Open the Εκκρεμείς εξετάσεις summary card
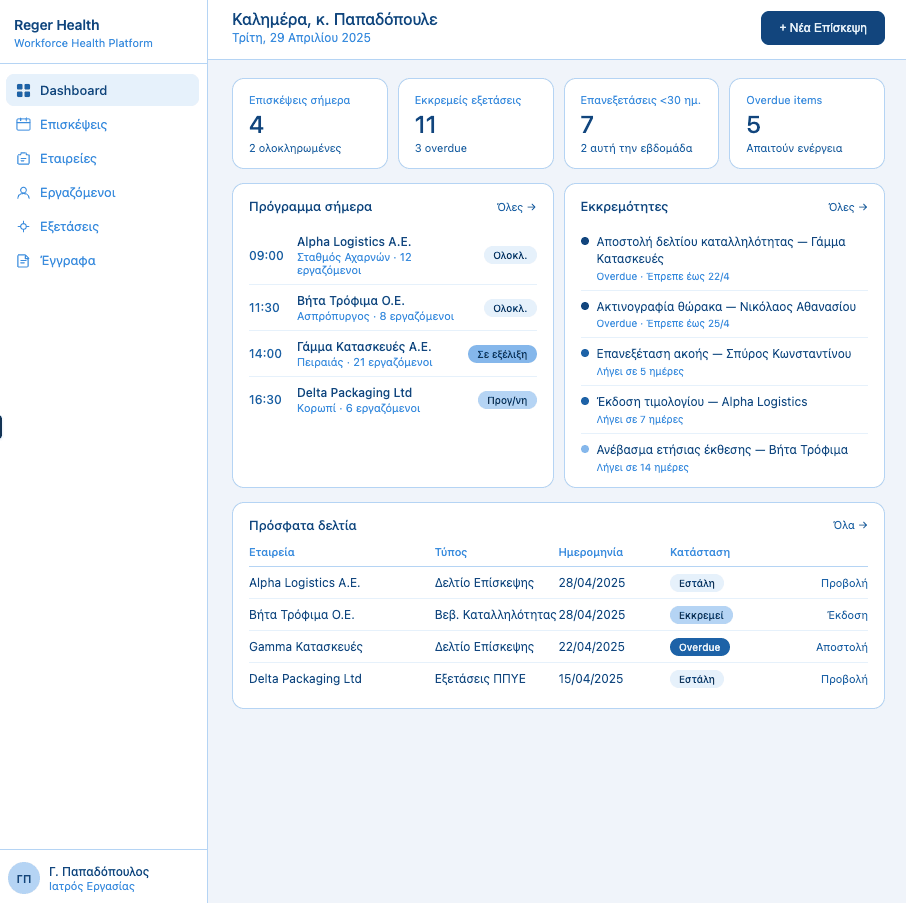Viewport: 906px width, 903px height. click(475, 124)
